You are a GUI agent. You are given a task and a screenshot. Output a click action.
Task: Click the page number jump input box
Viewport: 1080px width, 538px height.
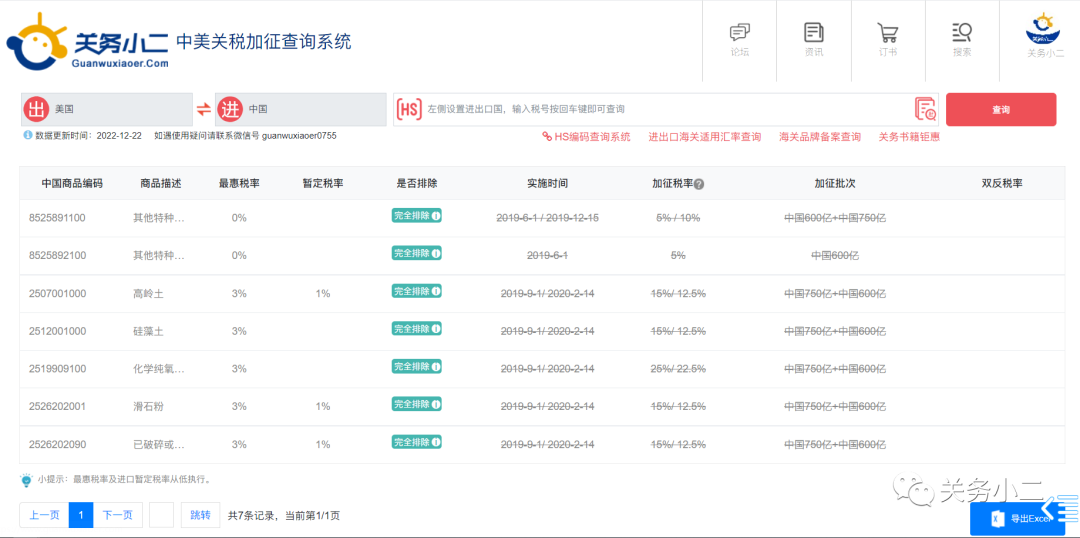click(x=161, y=515)
